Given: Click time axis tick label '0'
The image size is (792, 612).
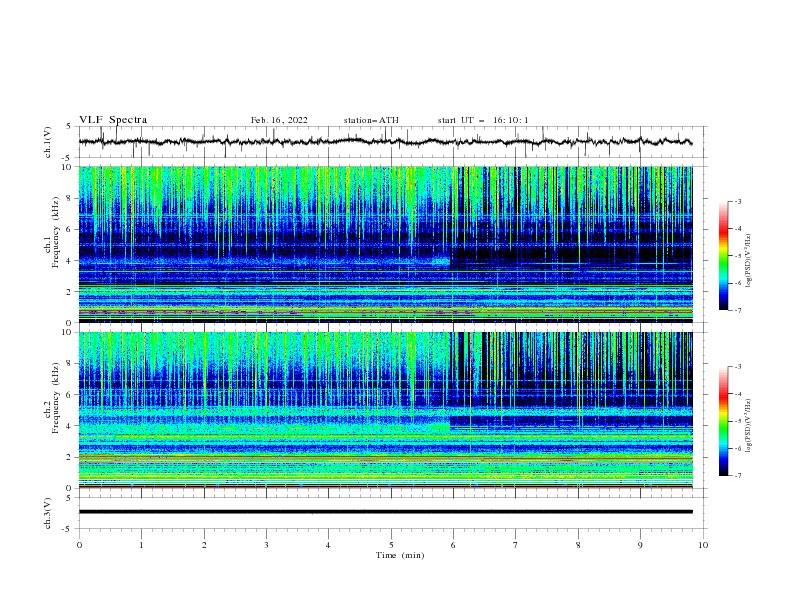Looking at the screenshot, I should click(x=79, y=545).
